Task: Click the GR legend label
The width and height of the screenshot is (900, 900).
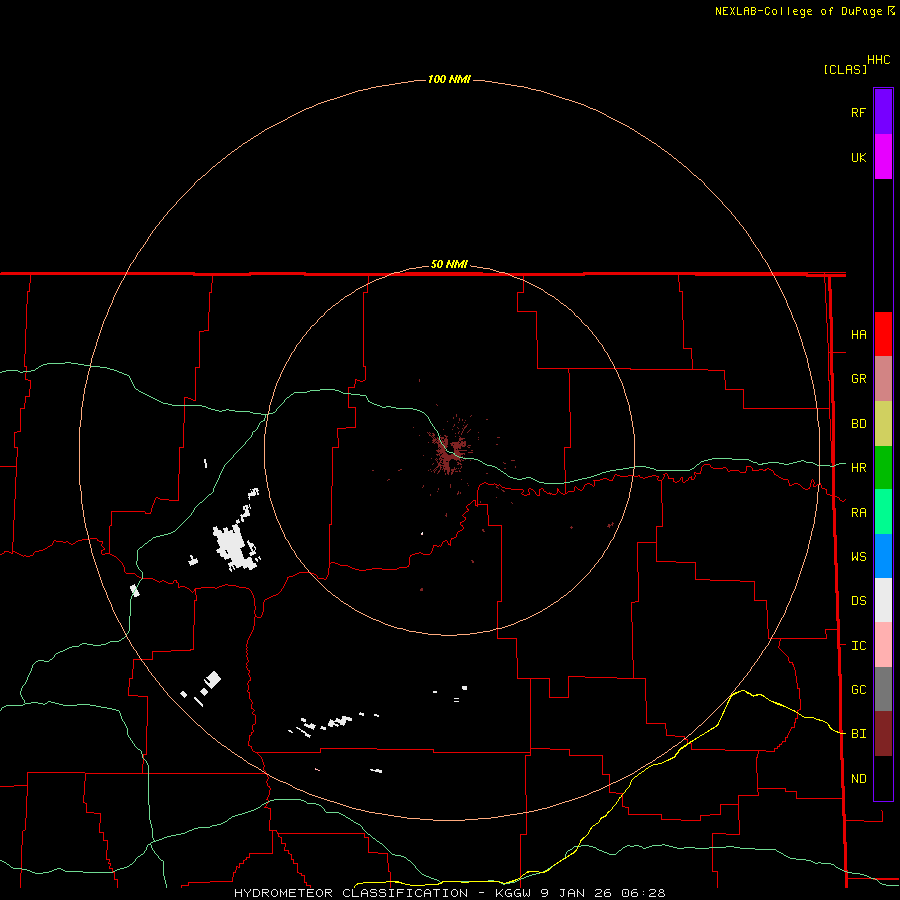Action: tap(858, 379)
